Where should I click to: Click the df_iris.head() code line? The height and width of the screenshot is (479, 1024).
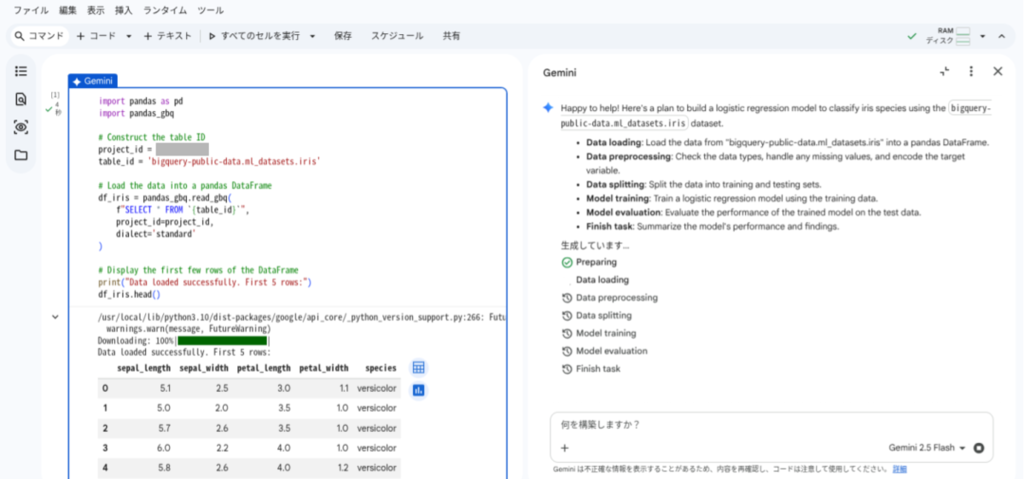(x=129, y=295)
